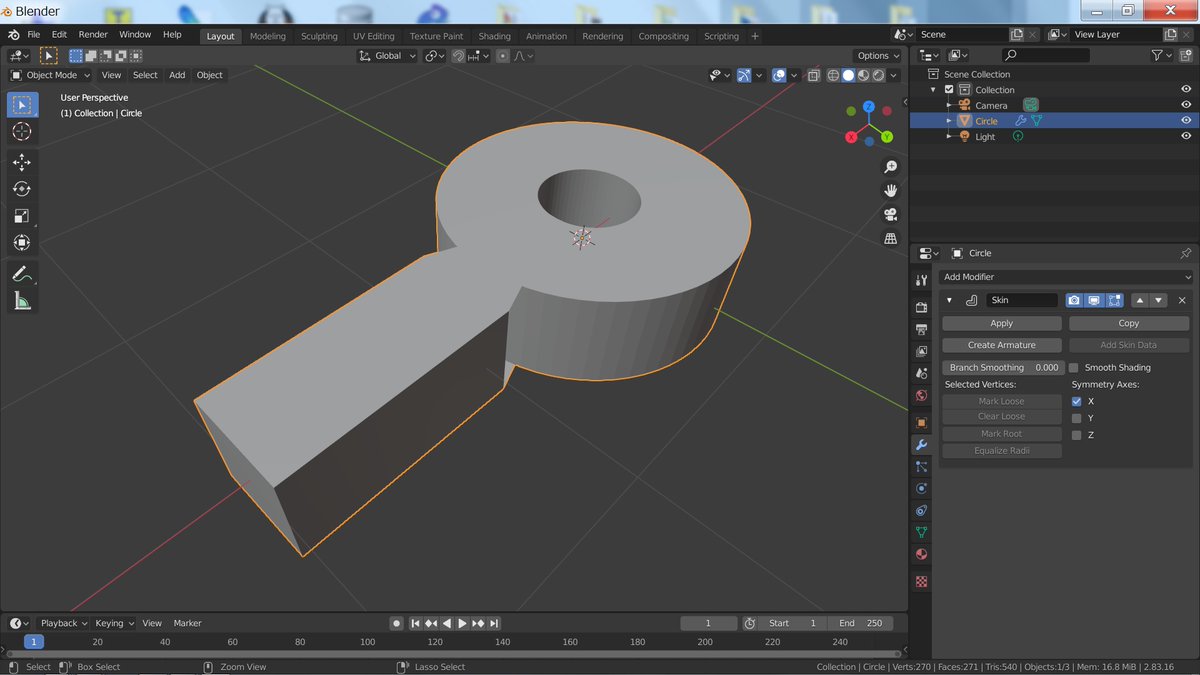Hide the Light object in the outliner
Image resolution: width=1200 pixels, height=675 pixels.
[1185, 136]
